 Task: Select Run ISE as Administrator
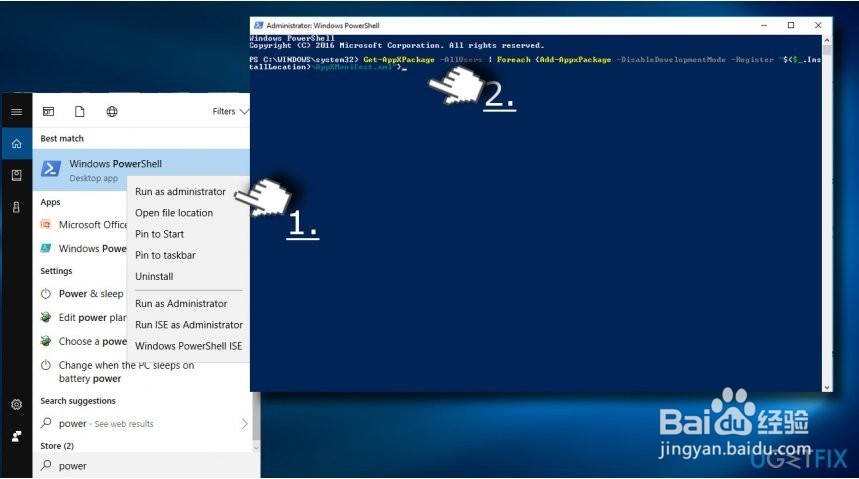tap(188, 325)
